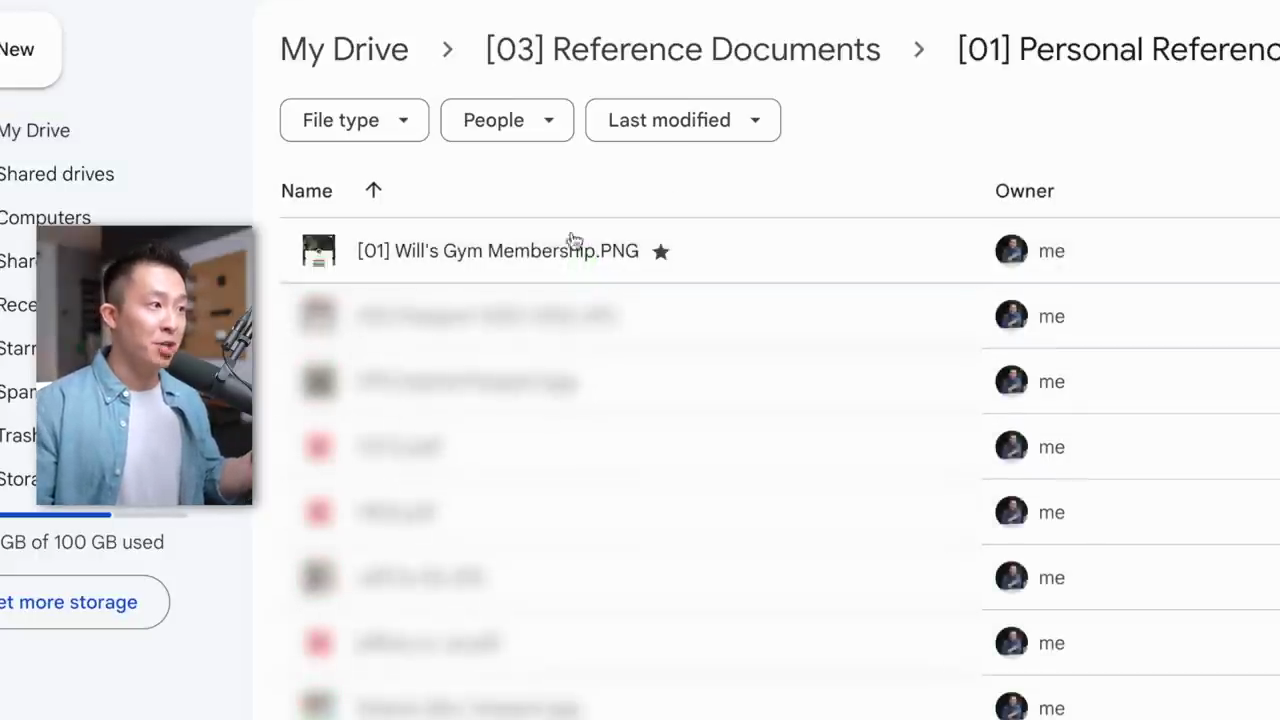
Task: Toggle the star on Will's Gym Membership file
Action: click(x=660, y=252)
